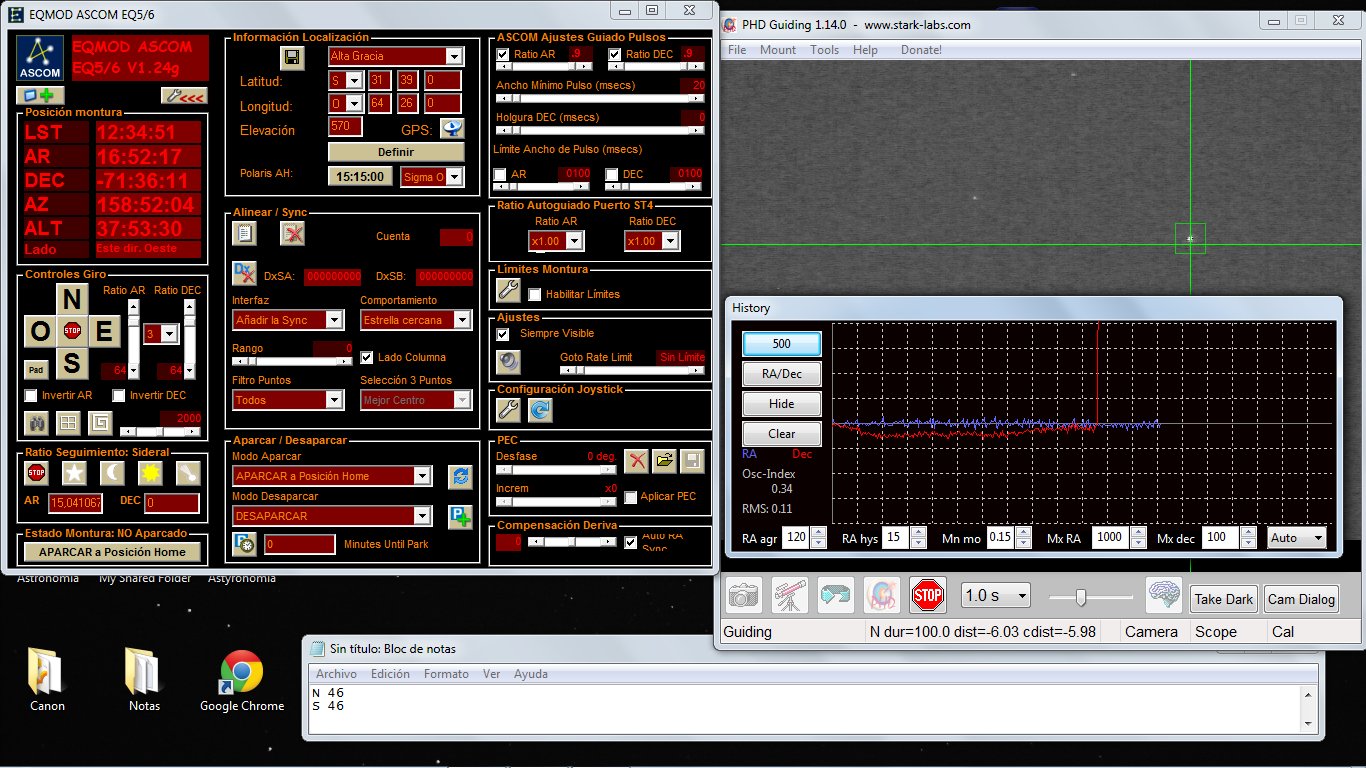
Task: Open the brain advanced settings icon in PHD
Action: (1164, 595)
